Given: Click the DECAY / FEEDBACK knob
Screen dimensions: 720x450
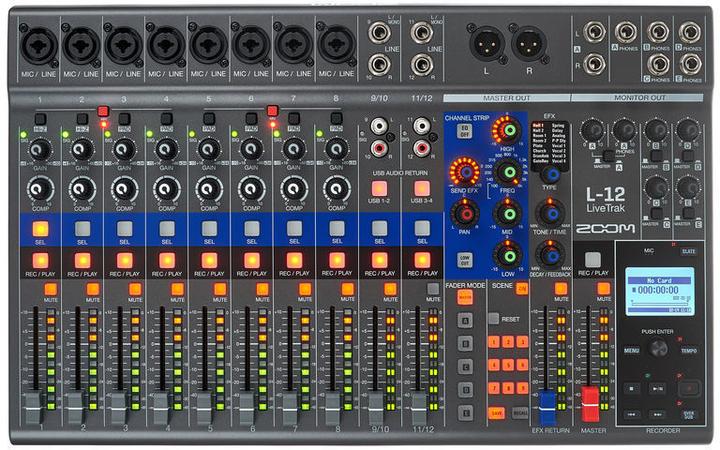Looking at the screenshot, I should (x=551, y=255).
